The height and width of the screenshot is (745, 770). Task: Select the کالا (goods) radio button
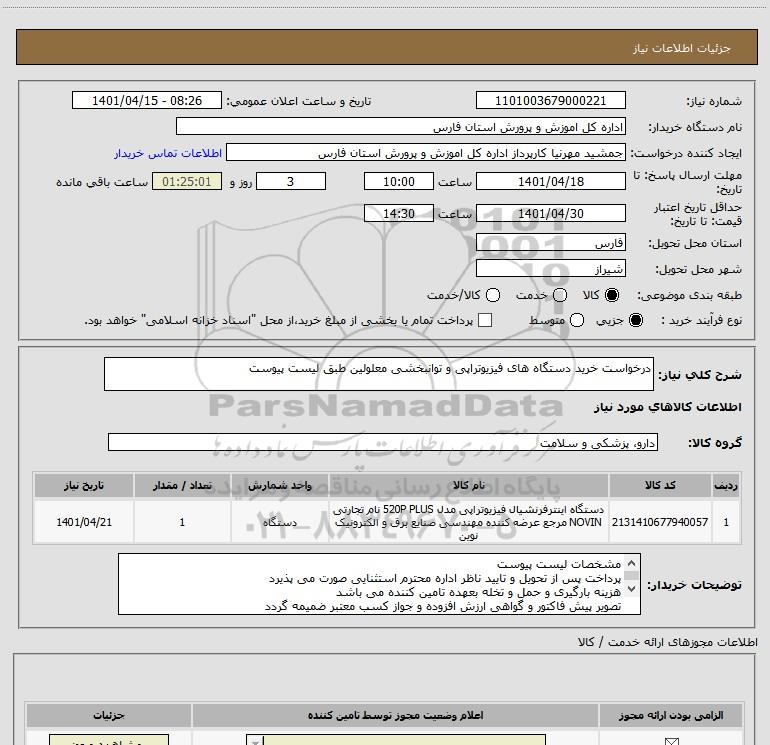612,295
